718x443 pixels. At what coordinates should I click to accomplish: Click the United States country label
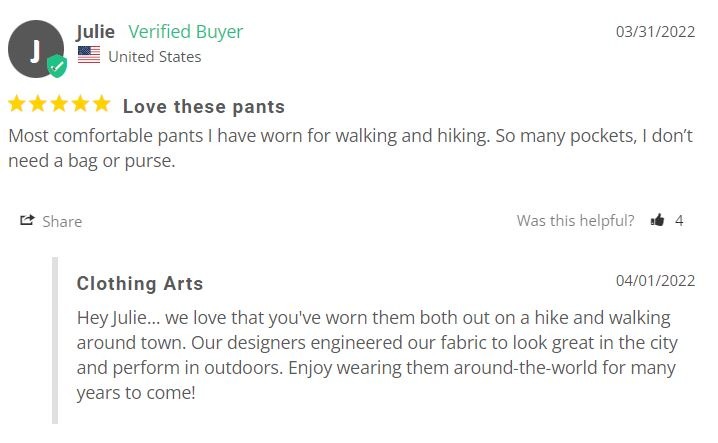pyautogui.click(x=155, y=57)
